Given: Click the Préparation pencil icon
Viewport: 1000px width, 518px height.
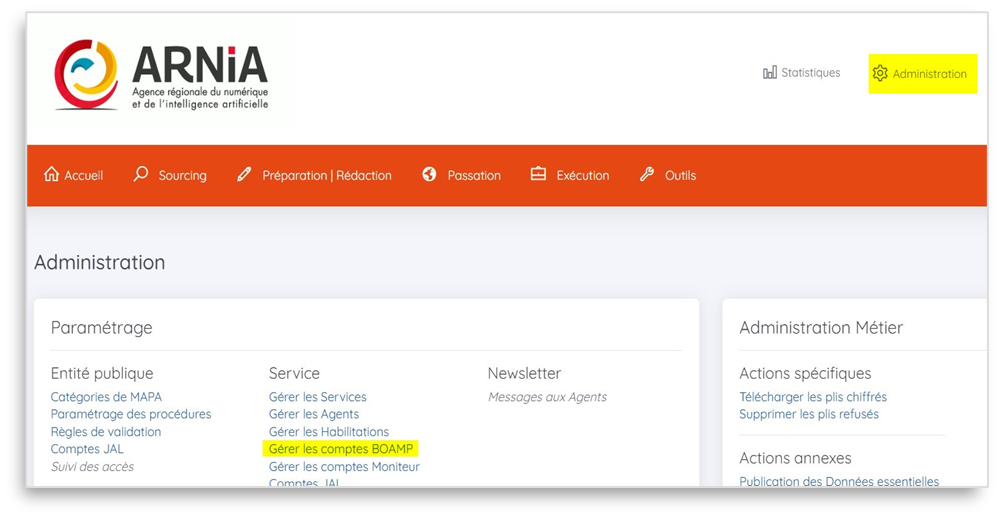Looking at the screenshot, I should tap(245, 175).
